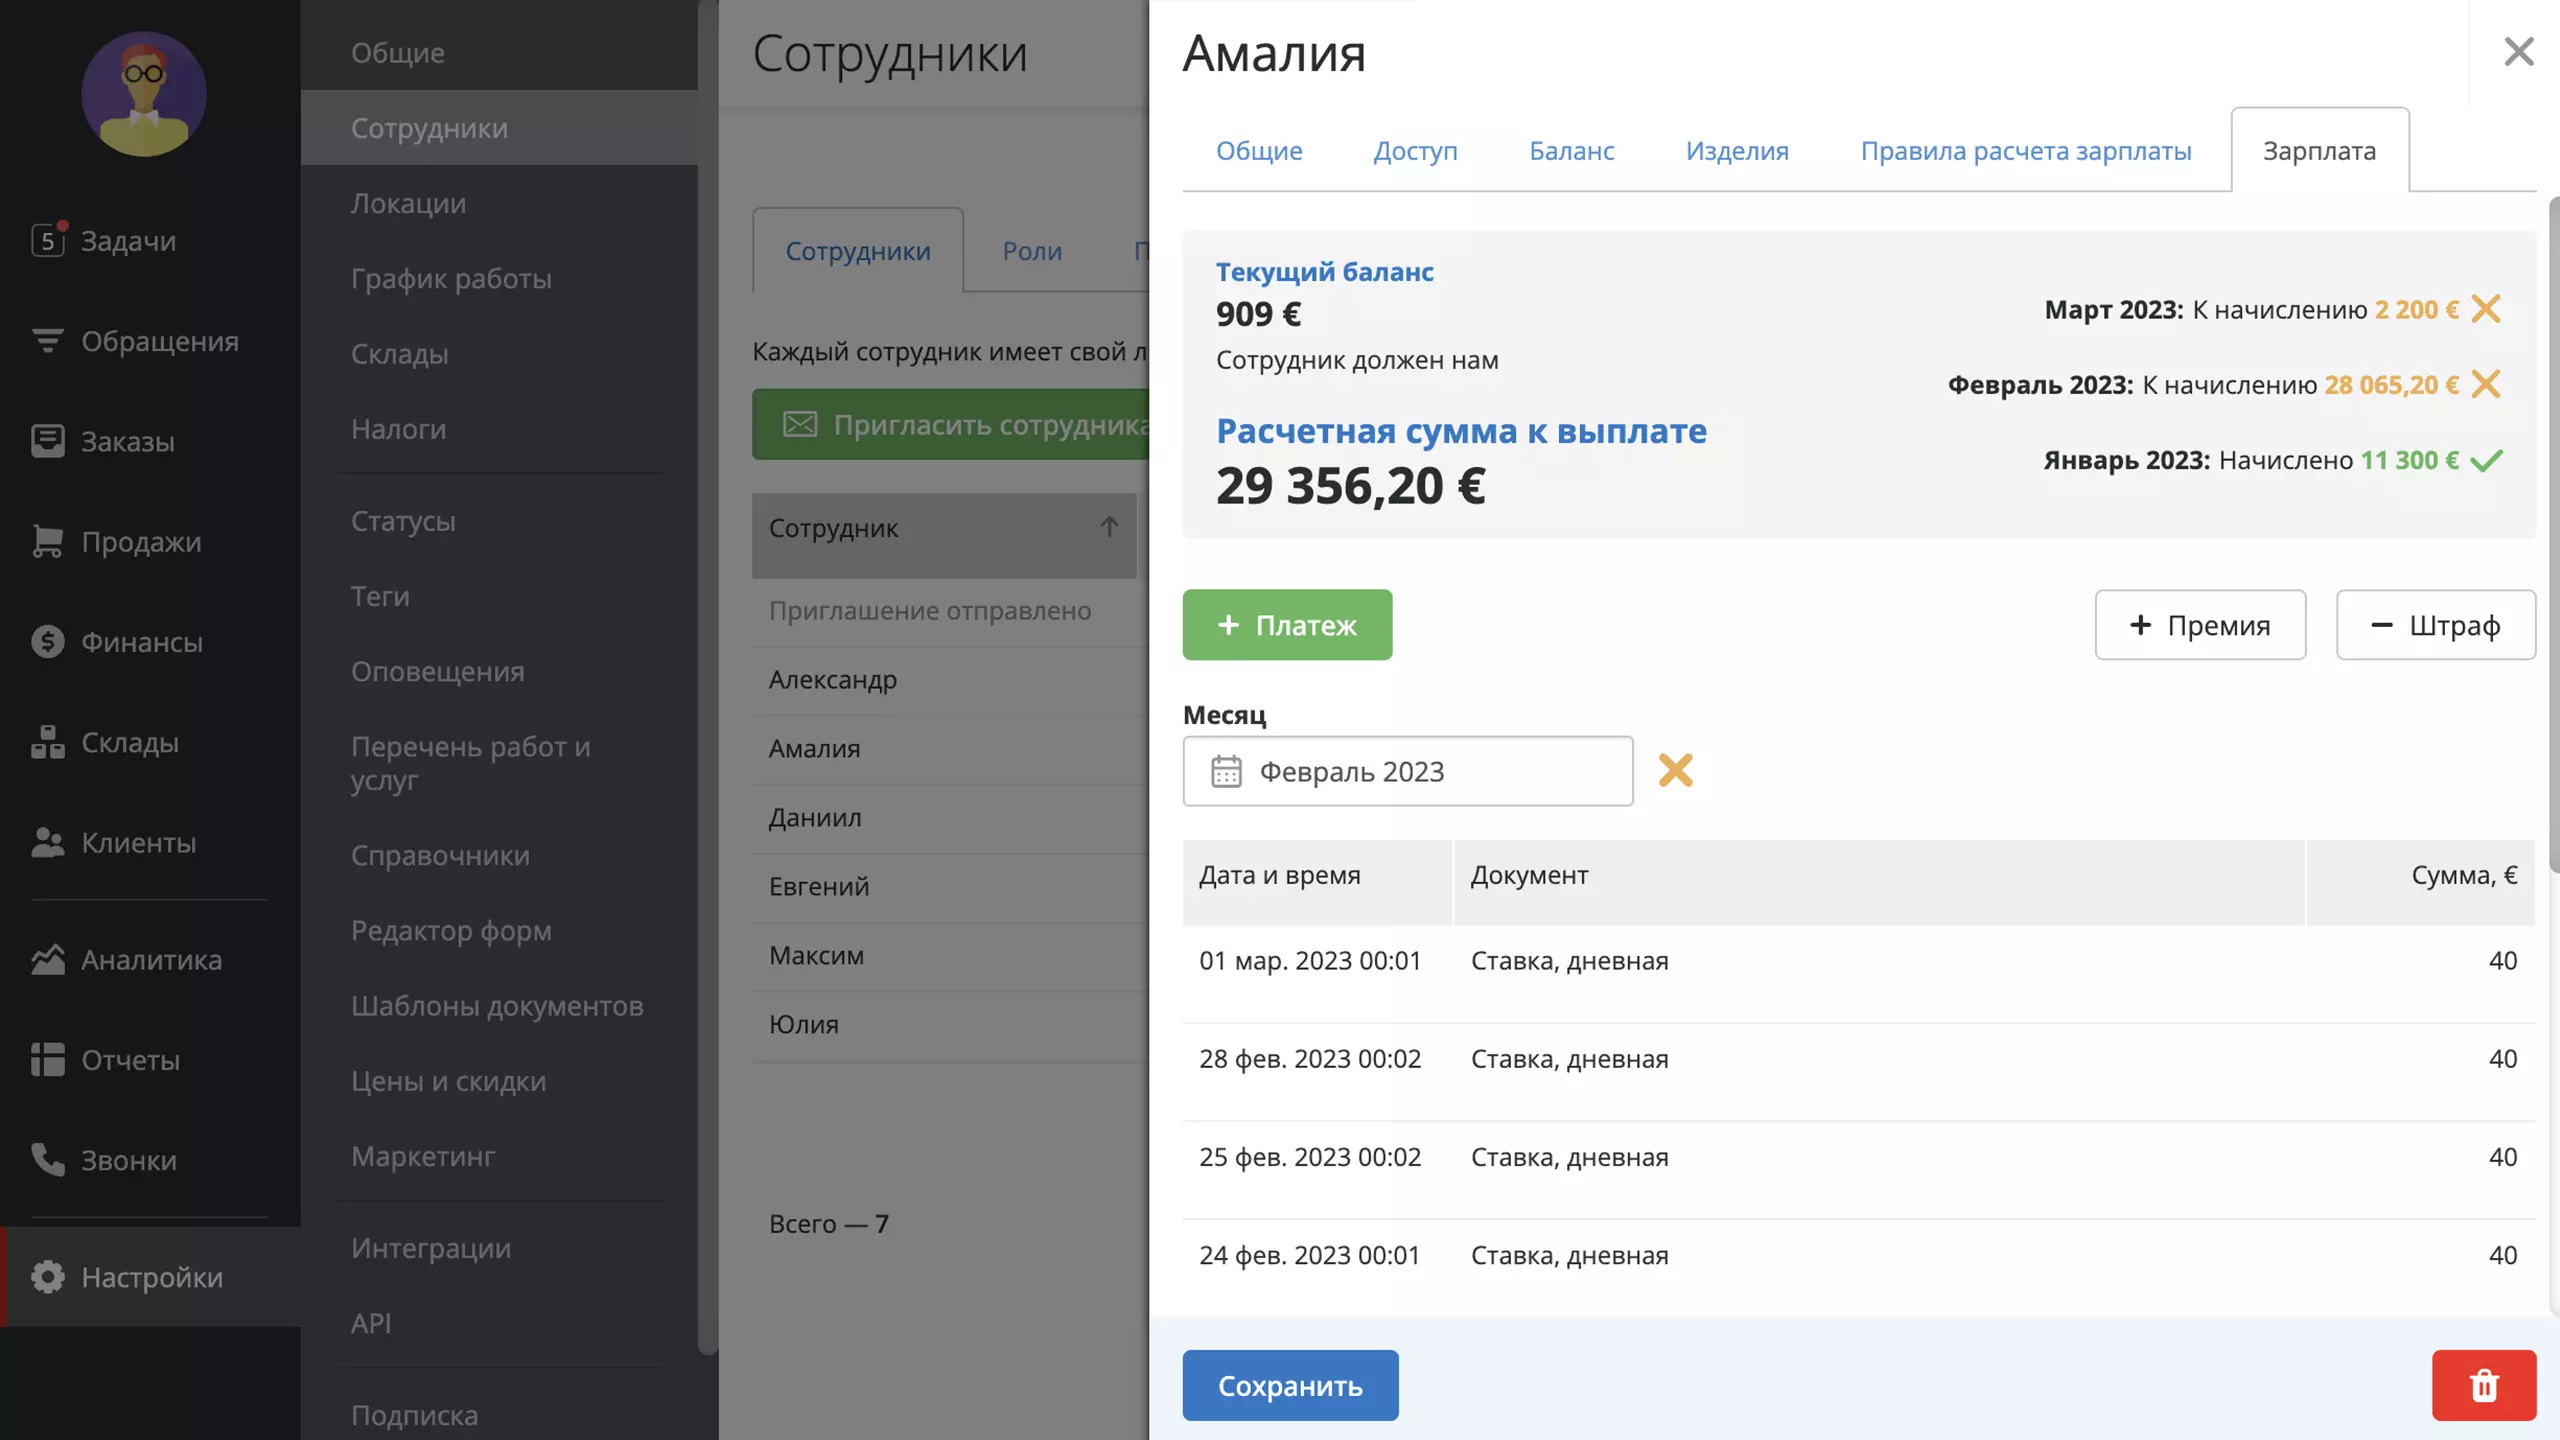
Task: Remove the Февраль 2023 accrual with orange X
Action: (x=2486, y=384)
